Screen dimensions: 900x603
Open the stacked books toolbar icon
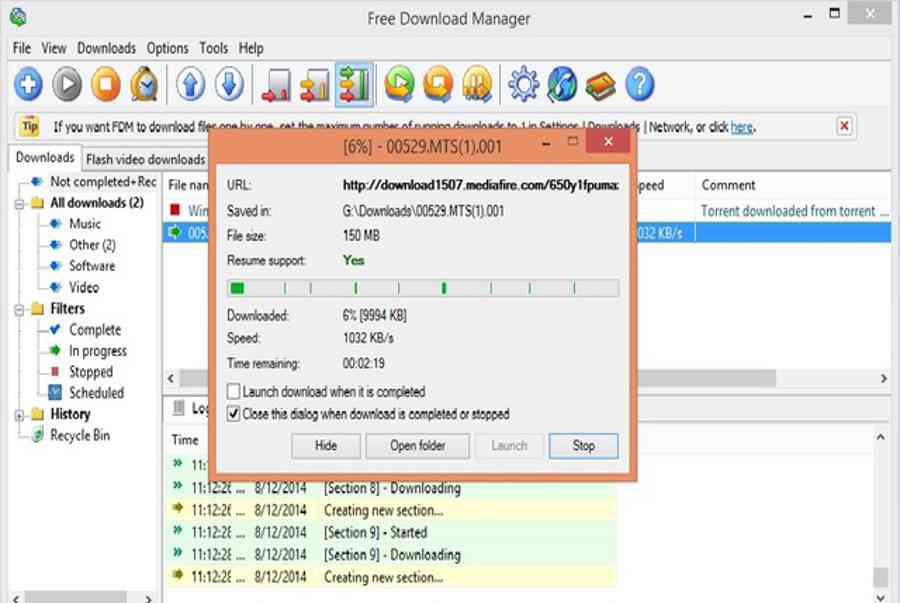click(601, 85)
